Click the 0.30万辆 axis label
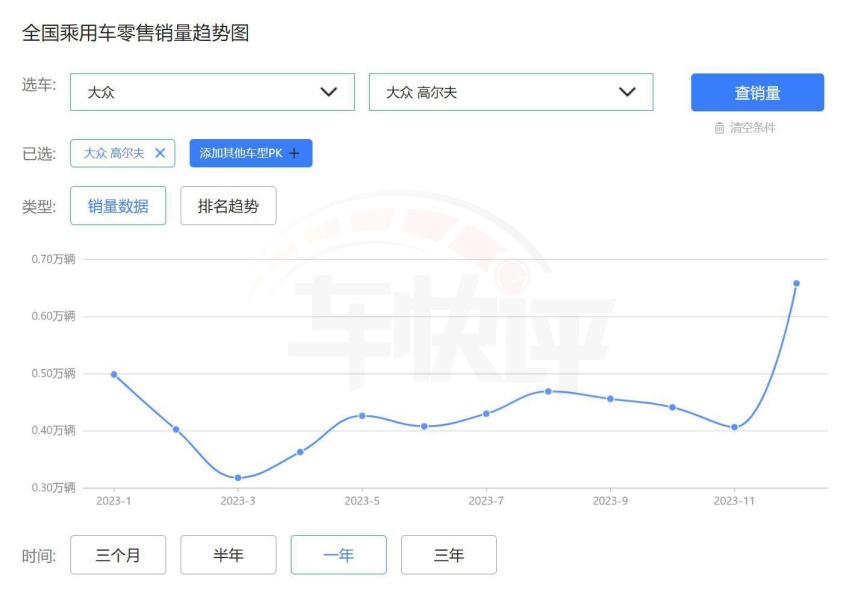This screenshot has width=852, height=596. click(53, 487)
